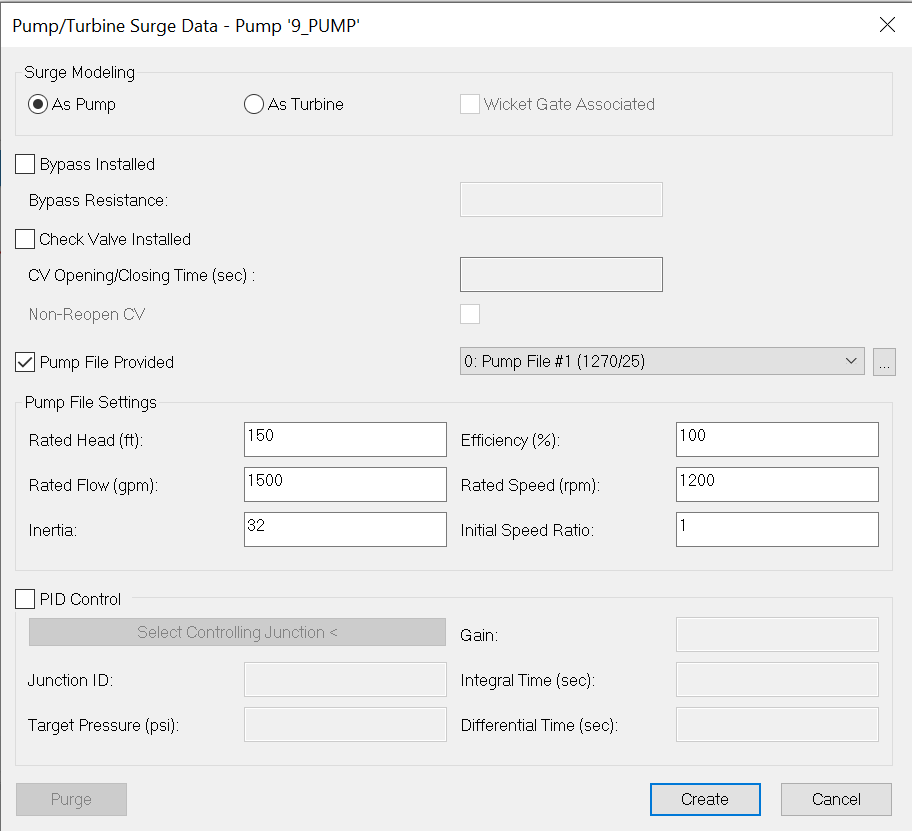Click into the Inertia value field

345,529
